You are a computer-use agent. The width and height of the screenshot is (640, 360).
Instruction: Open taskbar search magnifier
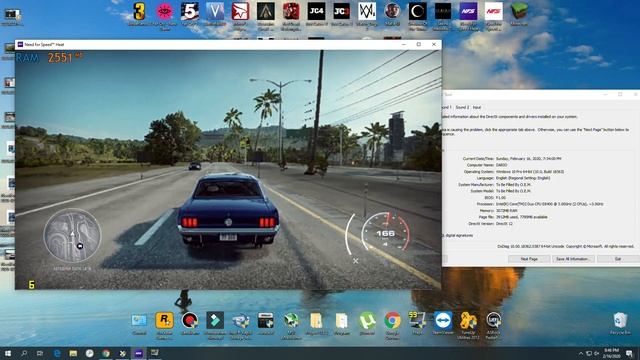pos(24,353)
